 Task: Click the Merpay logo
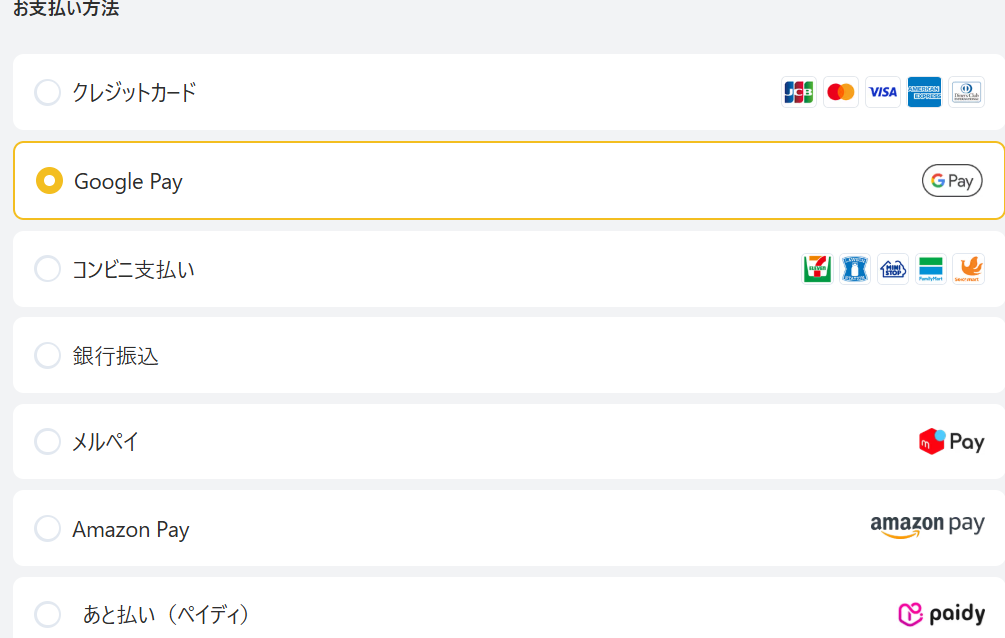pos(951,441)
